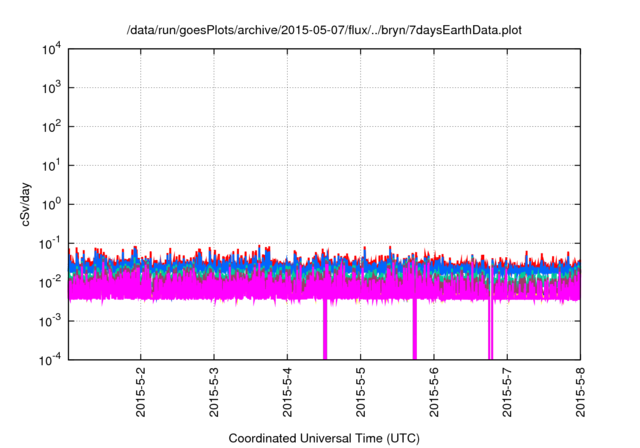Viewport: 640px width, 448px height.
Task: Click the 10^-3 y-axis tick label
Action: tap(49, 321)
